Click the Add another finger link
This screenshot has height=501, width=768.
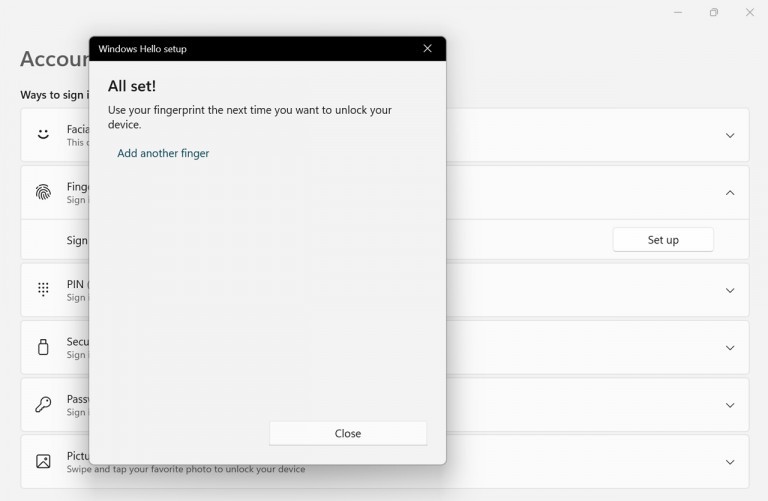click(163, 153)
